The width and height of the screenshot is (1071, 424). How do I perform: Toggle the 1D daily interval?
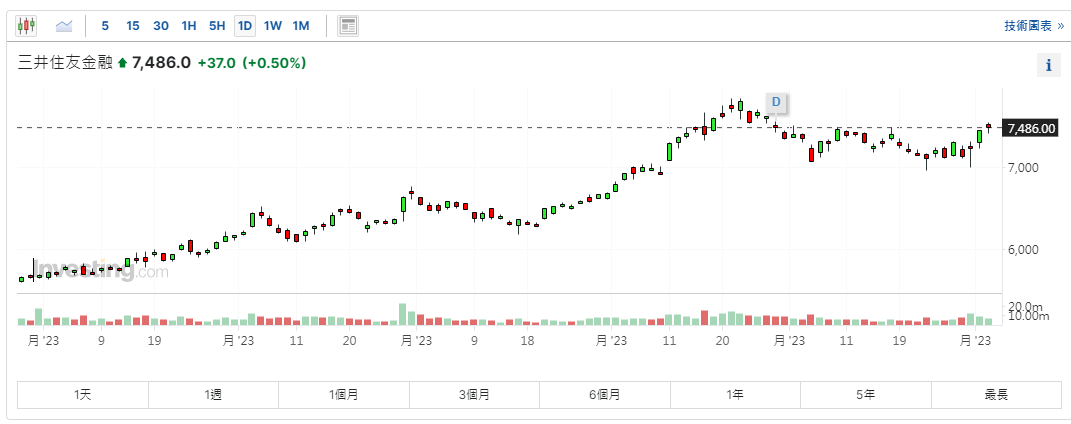point(244,25)
